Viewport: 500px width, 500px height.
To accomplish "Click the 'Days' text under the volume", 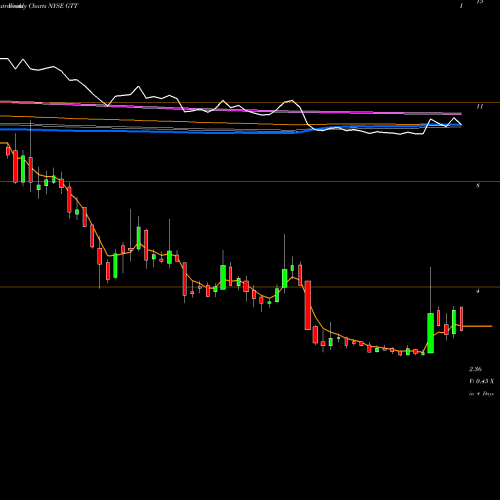I will pos(488,394).
